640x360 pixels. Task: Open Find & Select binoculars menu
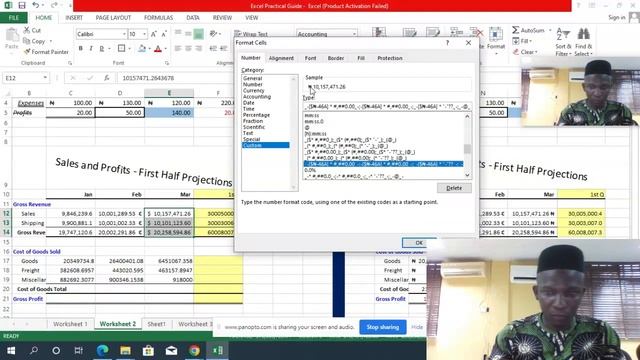[583, 42]
